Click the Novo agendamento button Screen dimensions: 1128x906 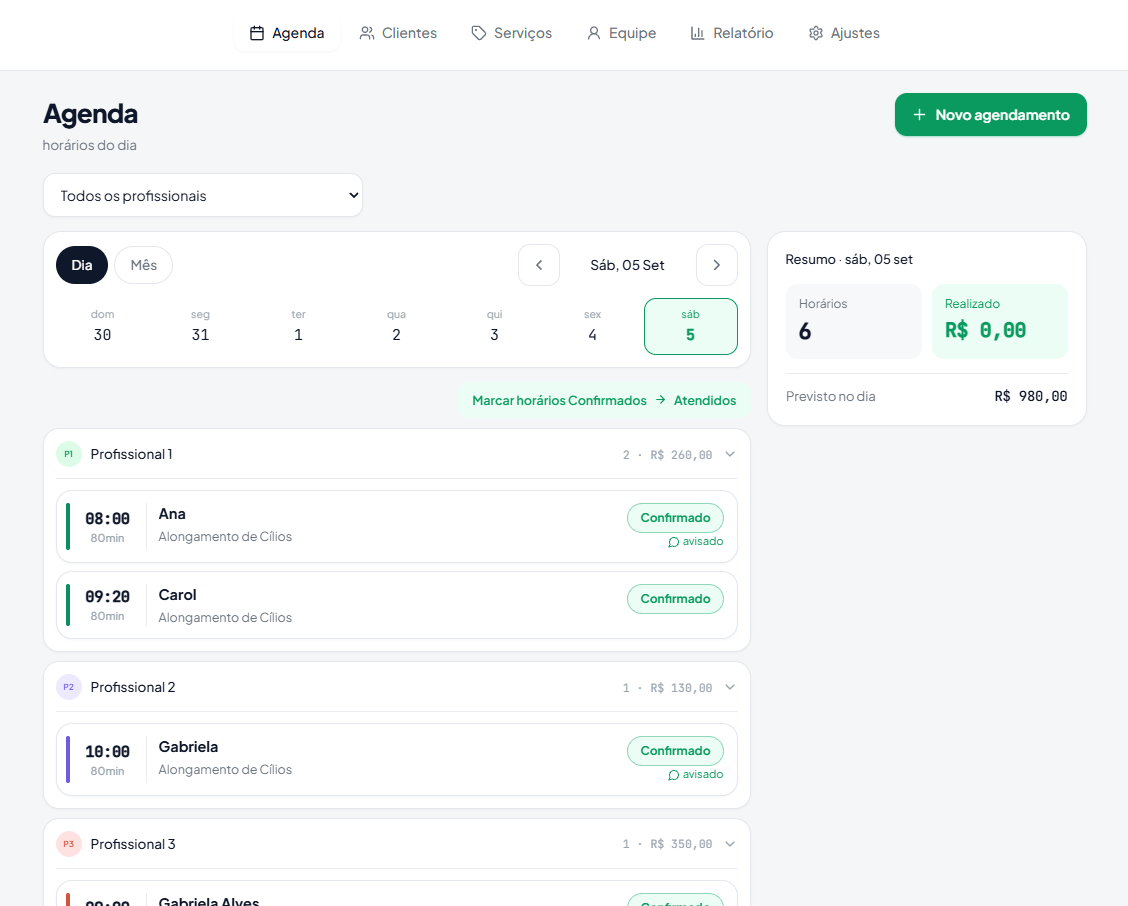[991, 114]
